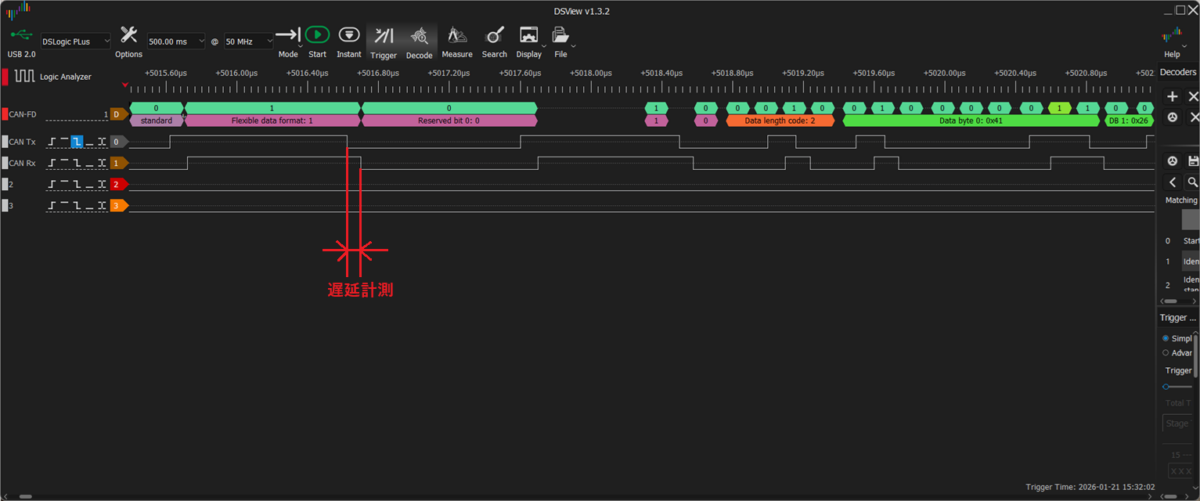Click the Data length code: 2 annotation

point(779,120)
